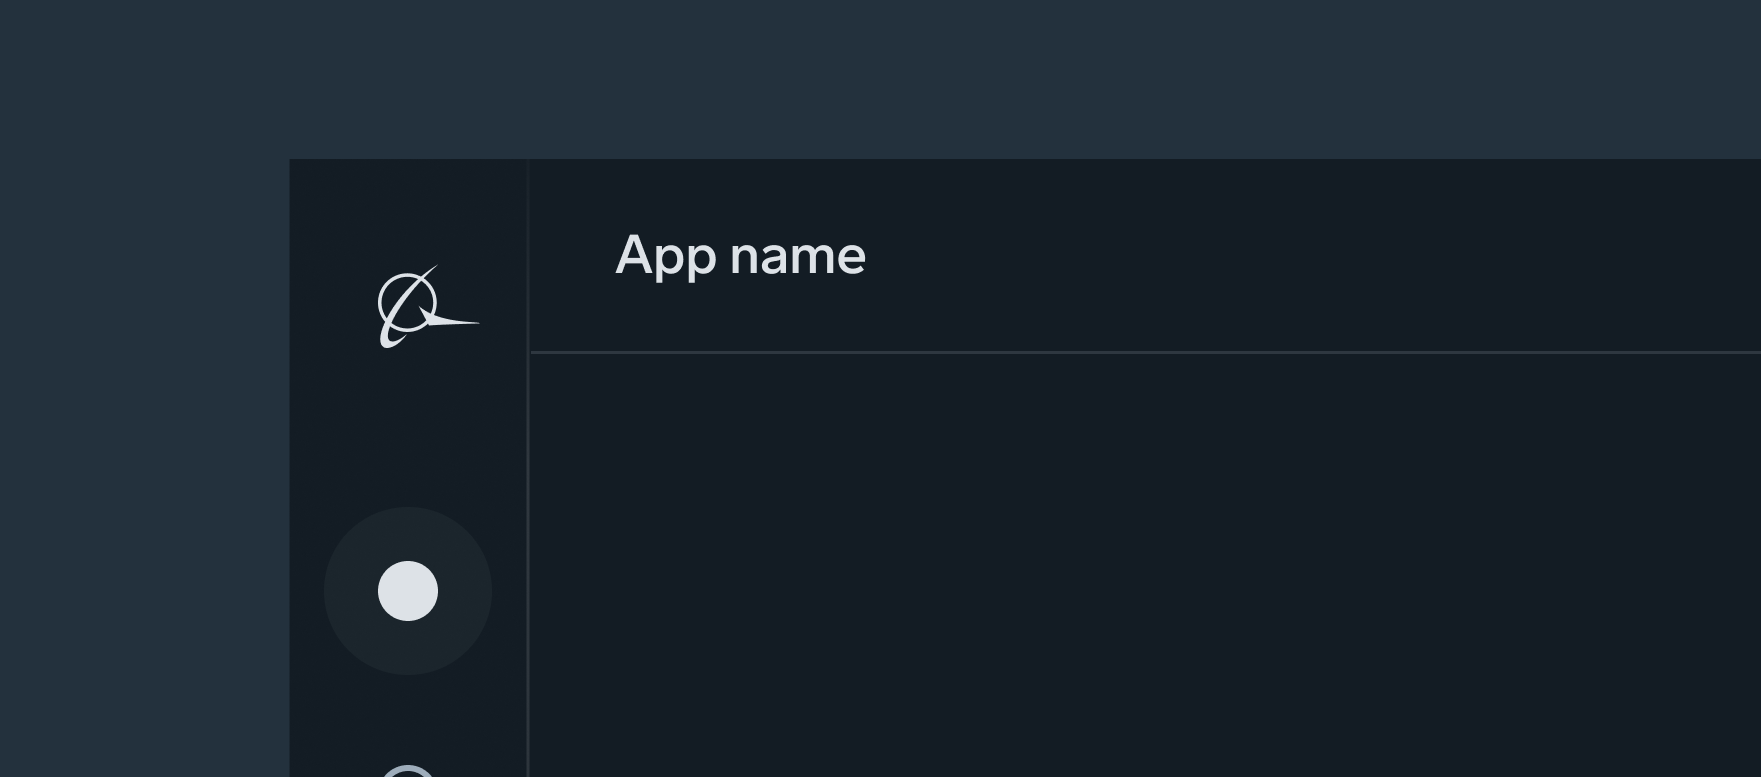
Task: Toggle the active filled-circle nav item
Action: coord(408,591)
